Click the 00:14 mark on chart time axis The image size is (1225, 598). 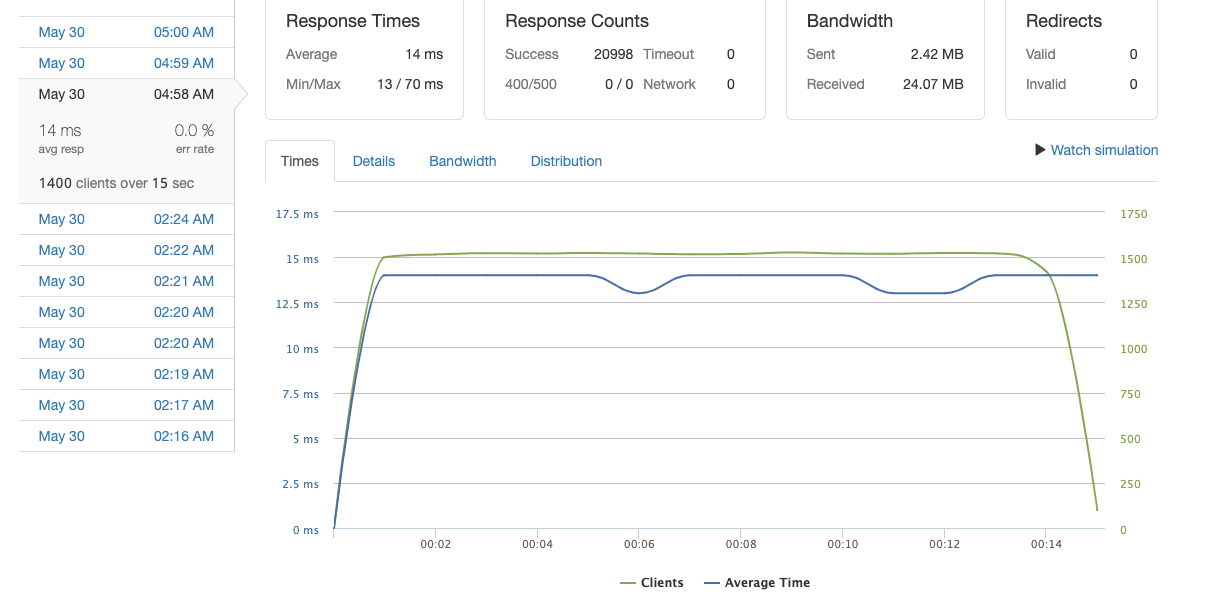1045,546
